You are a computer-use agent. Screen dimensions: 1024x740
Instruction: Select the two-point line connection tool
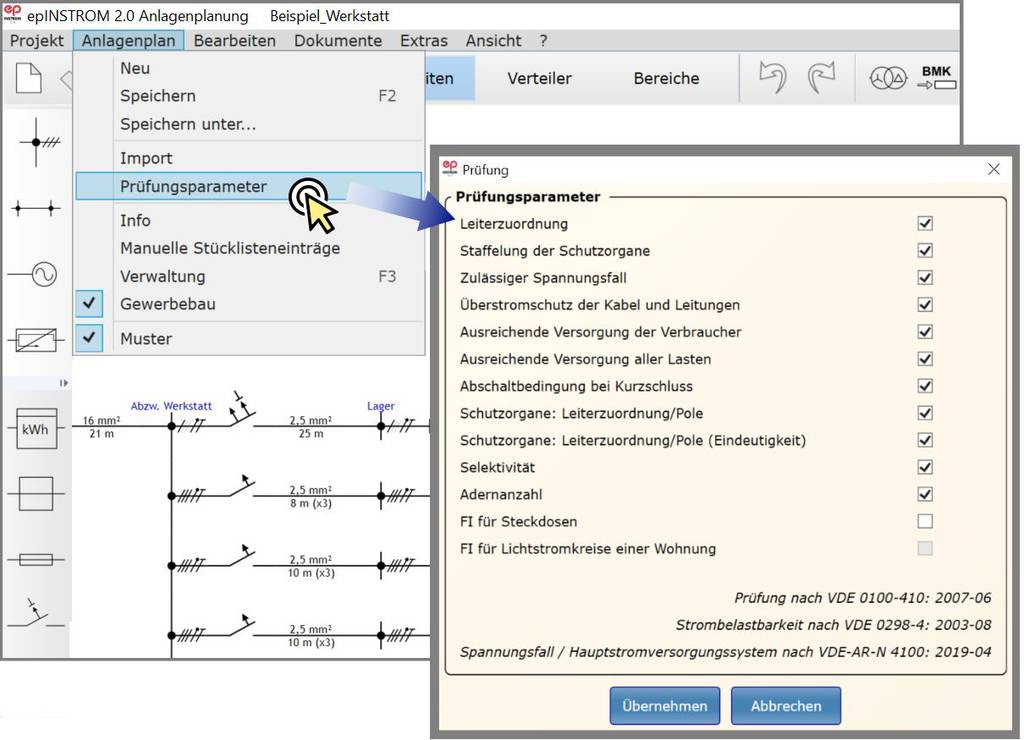[36, 208]
